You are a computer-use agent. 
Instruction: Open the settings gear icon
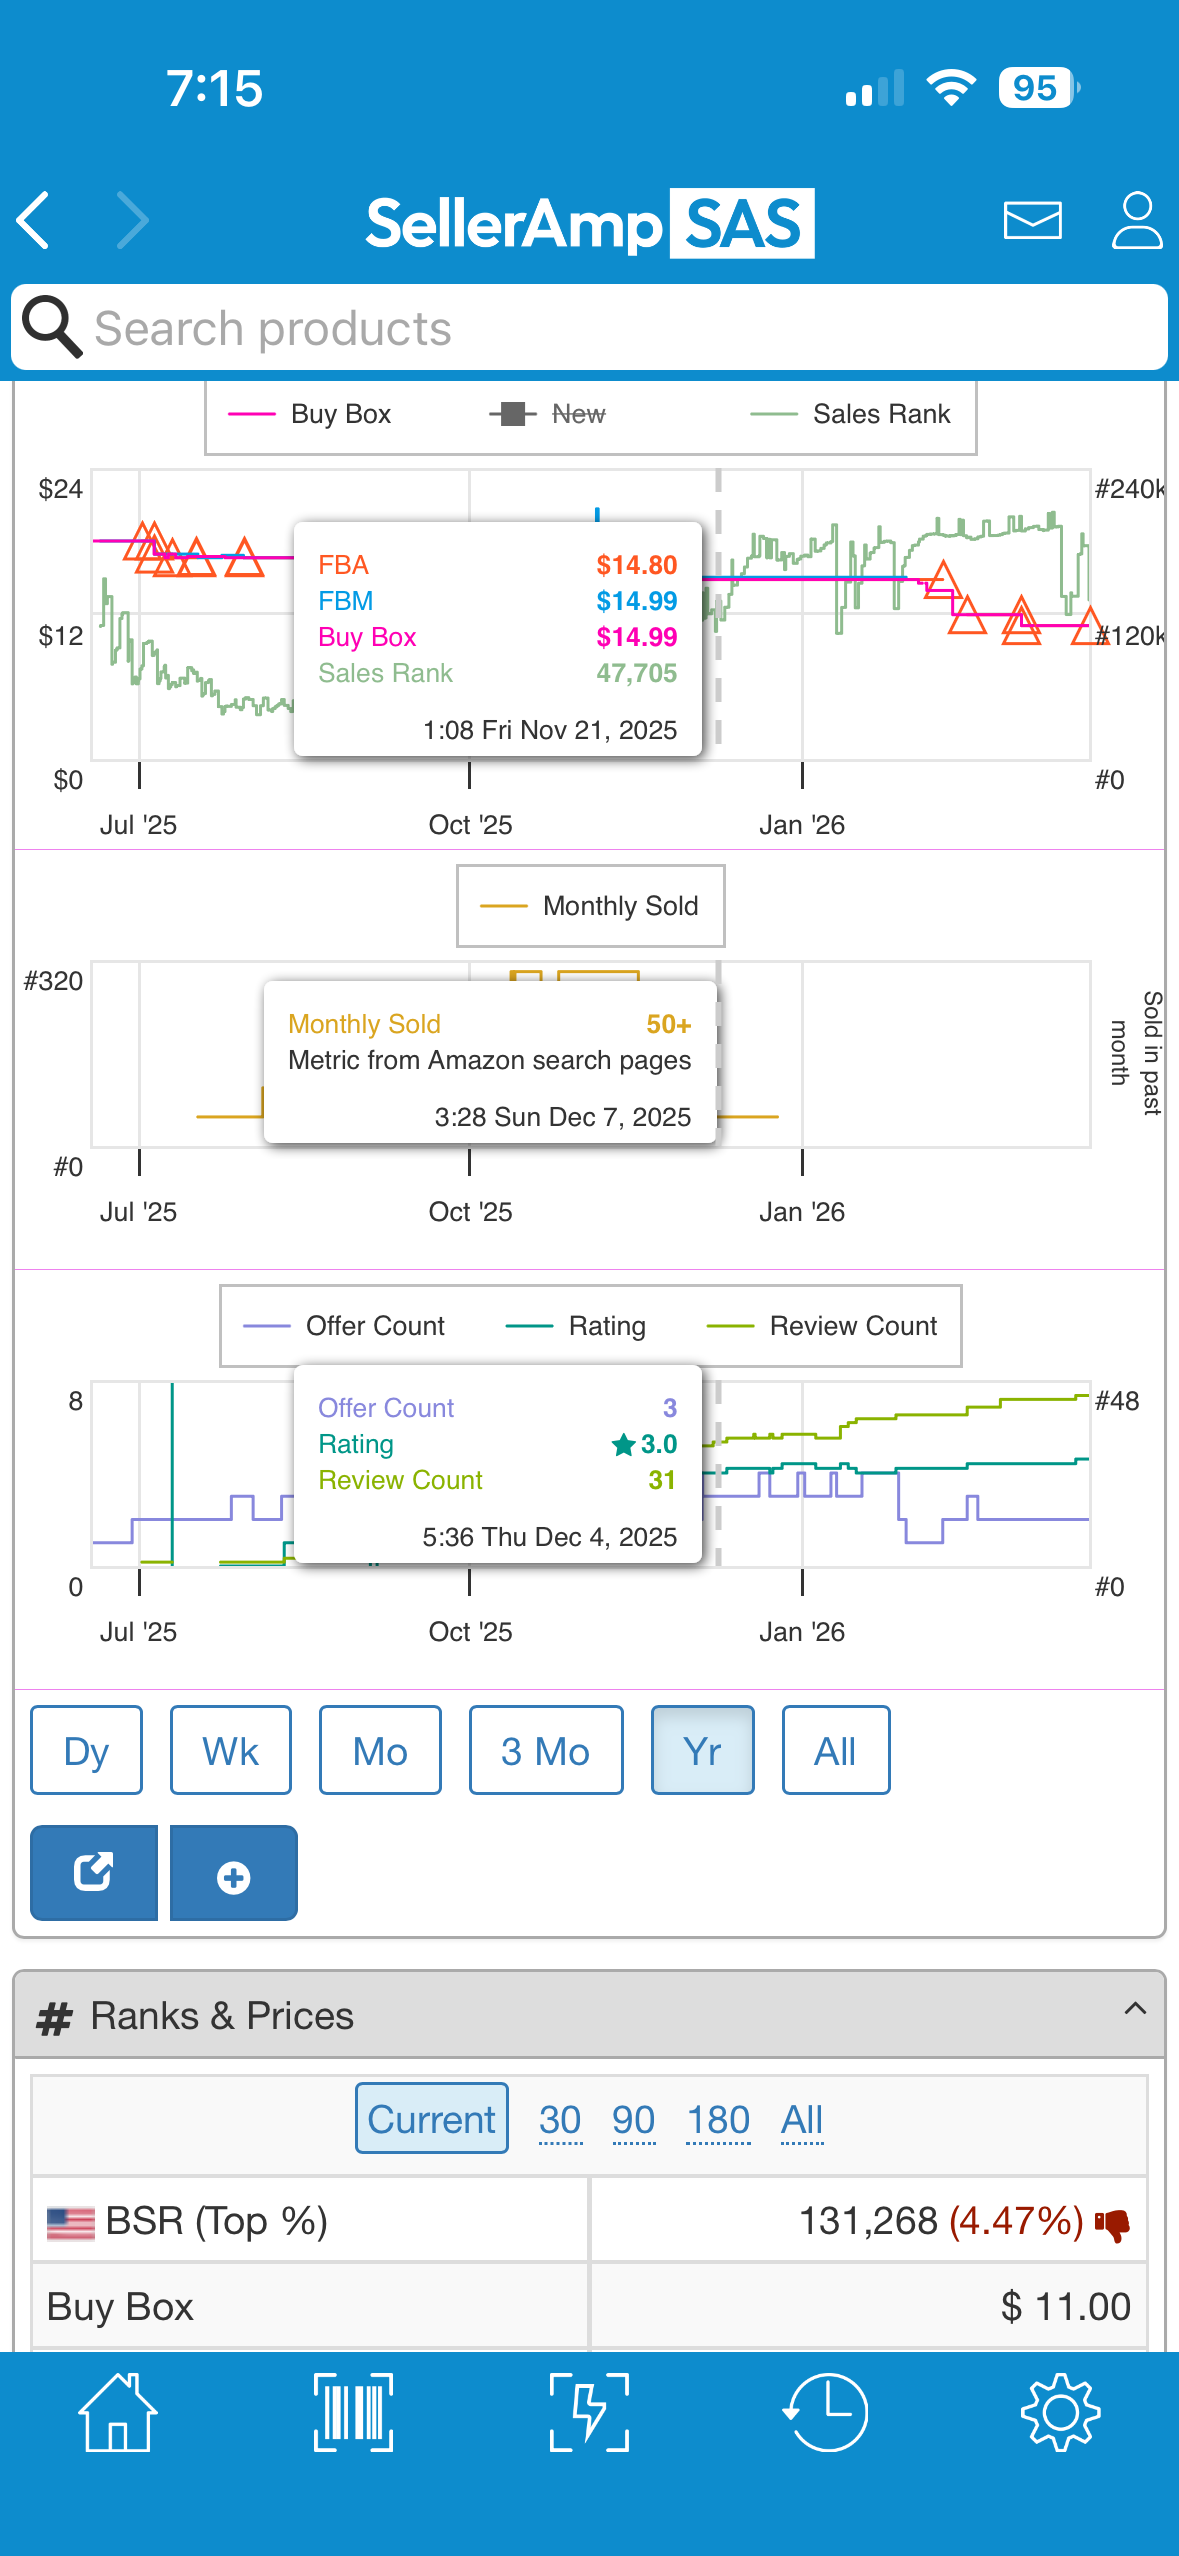(x=1061, y=2411)
